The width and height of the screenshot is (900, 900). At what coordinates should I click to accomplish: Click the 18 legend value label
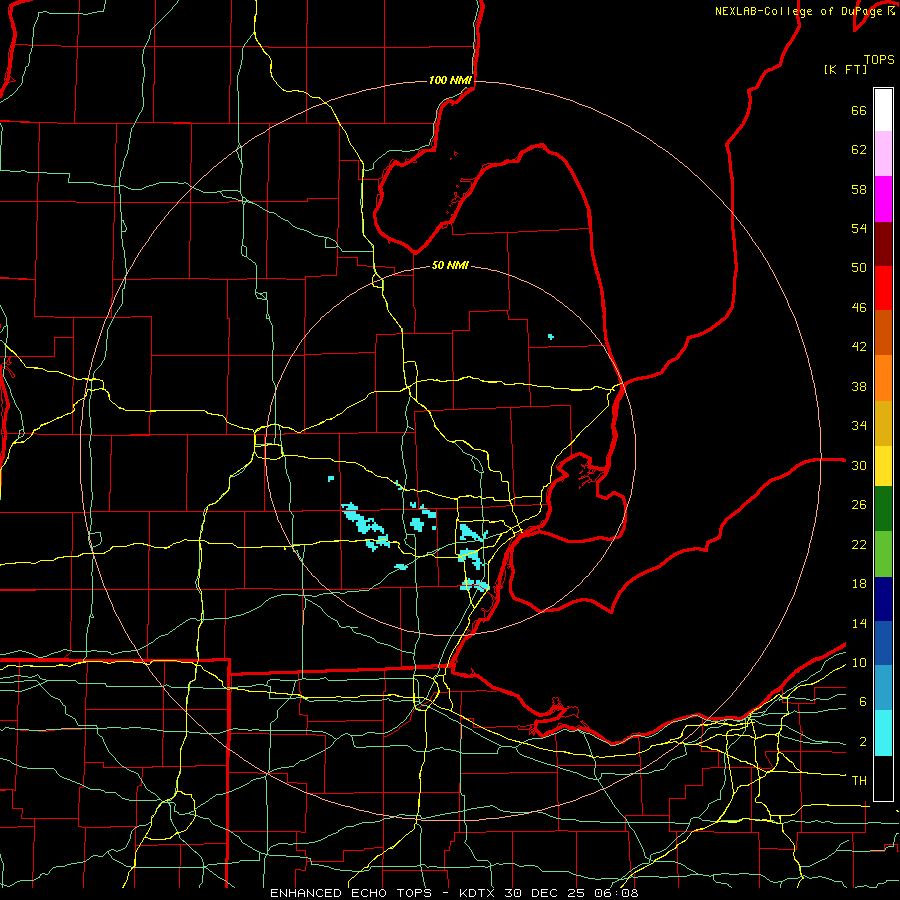pyautogui.click(x=859, y=584)
